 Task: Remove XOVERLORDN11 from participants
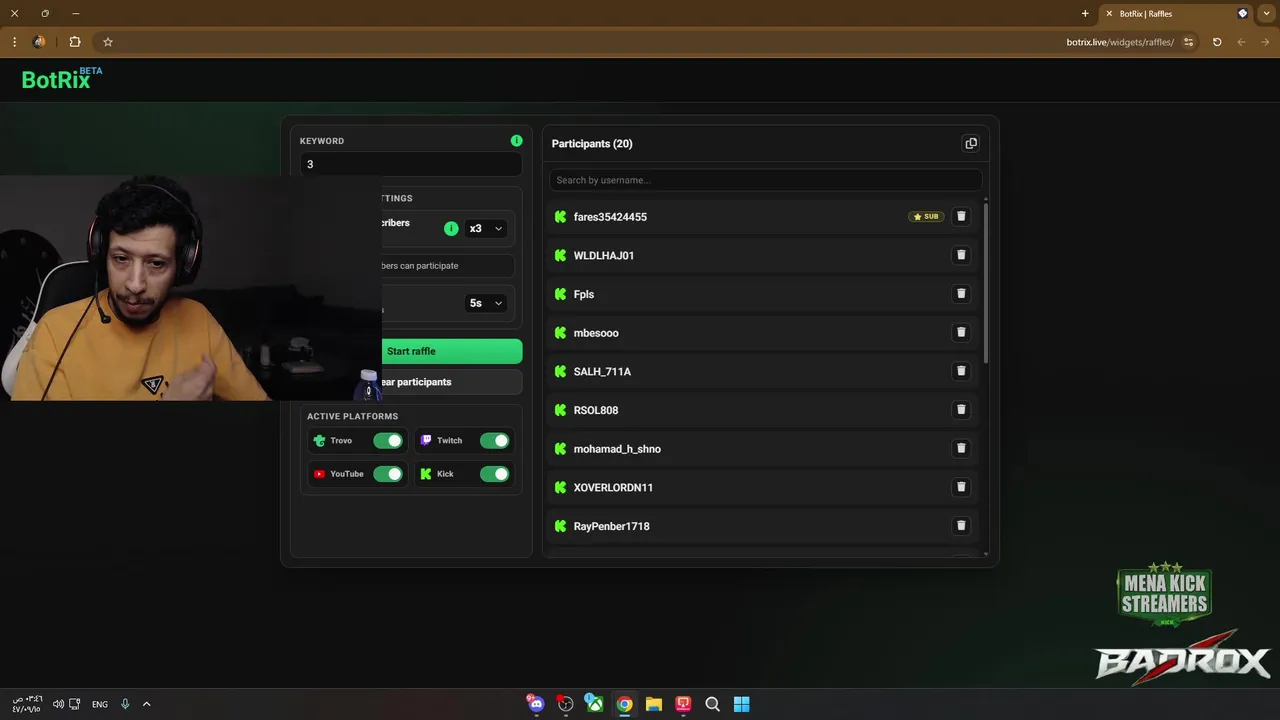[961, 487]
